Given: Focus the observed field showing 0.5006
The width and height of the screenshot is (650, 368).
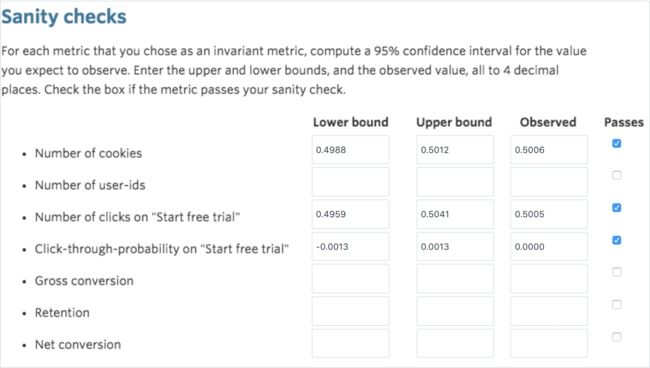Looking at the screenshot, I should (x=549, y=150).
